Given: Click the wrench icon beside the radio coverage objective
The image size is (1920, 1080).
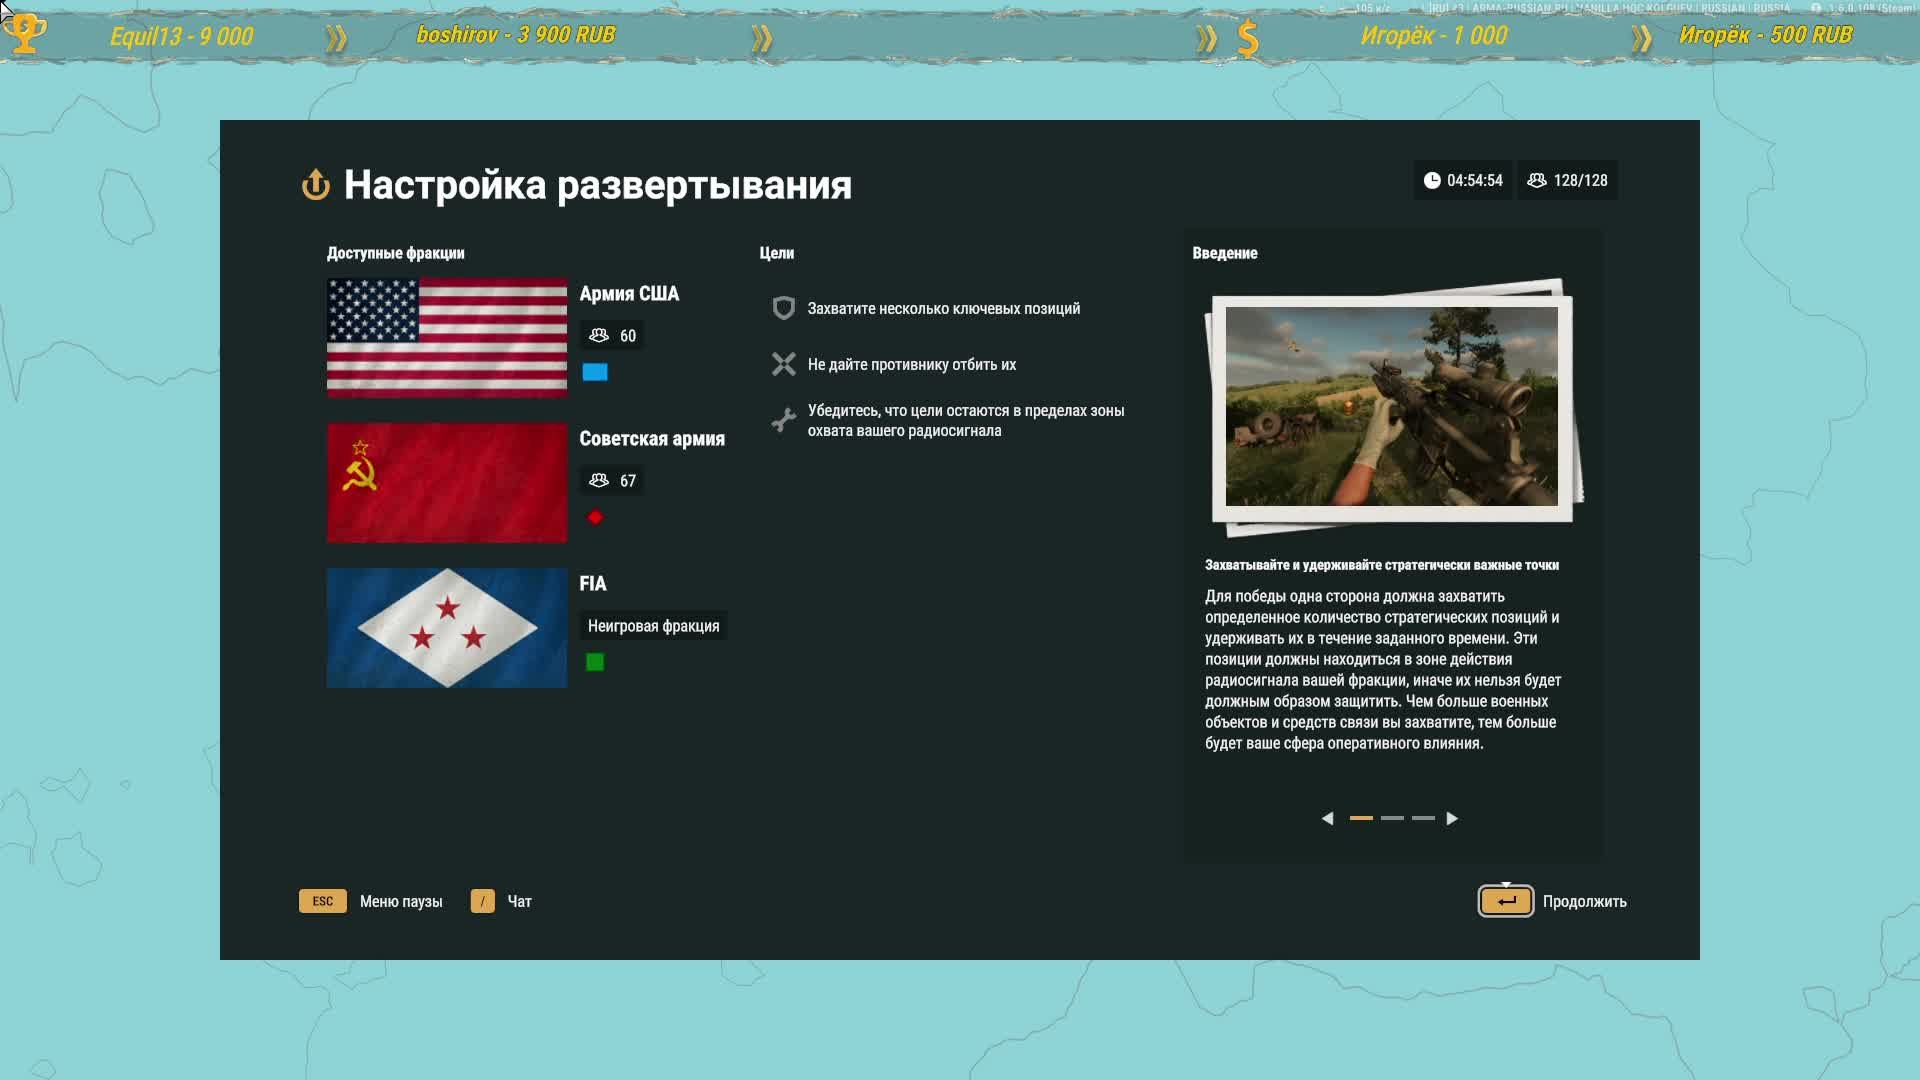Looking at the screenshot, I should click(783, 420).
